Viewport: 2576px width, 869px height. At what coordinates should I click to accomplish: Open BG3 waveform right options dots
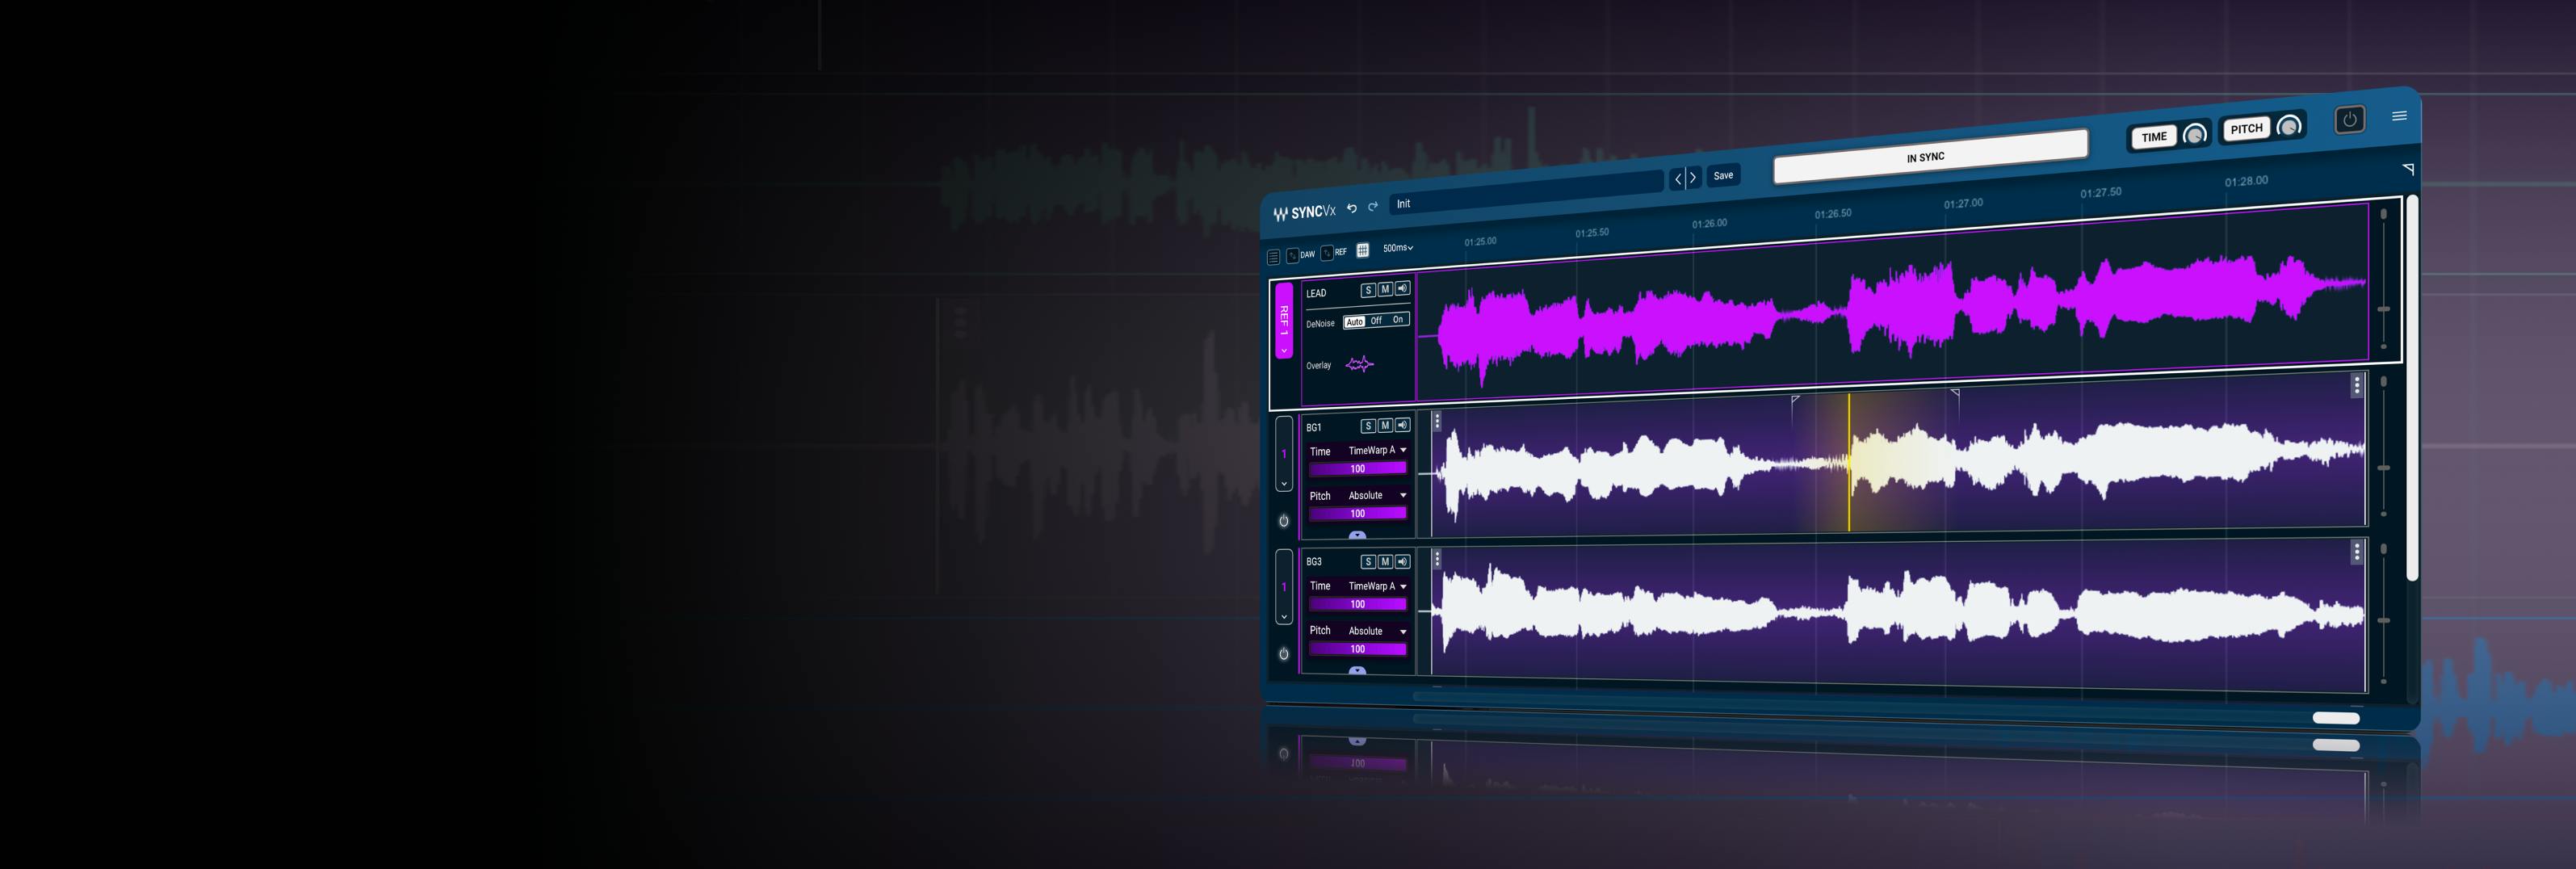point(2357,552)
